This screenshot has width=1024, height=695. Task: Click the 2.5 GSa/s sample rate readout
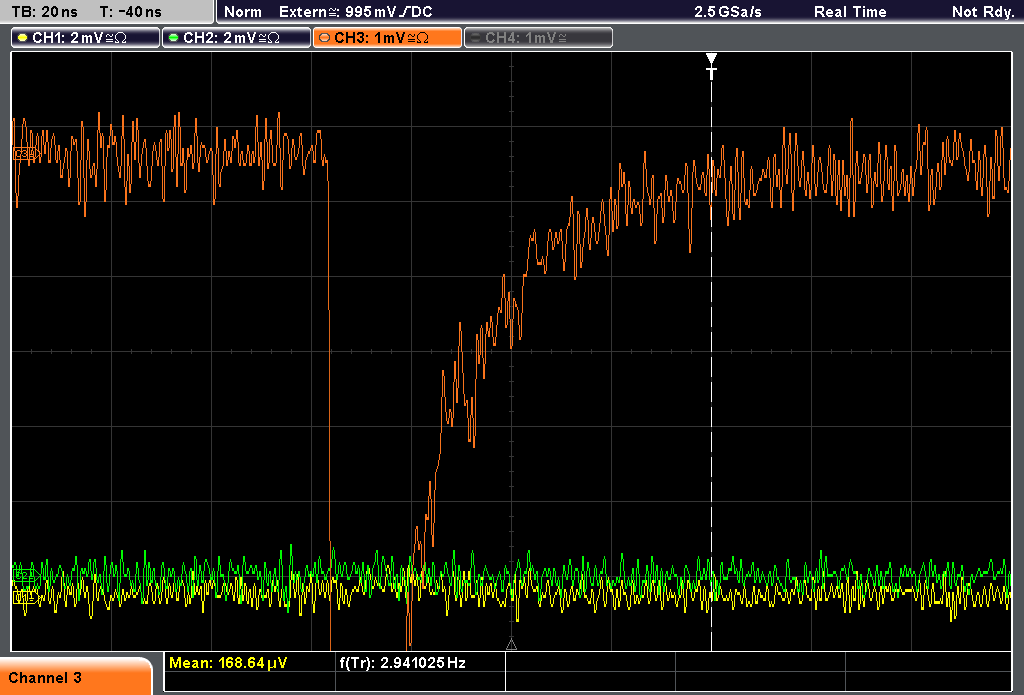(x=728, y=12)
